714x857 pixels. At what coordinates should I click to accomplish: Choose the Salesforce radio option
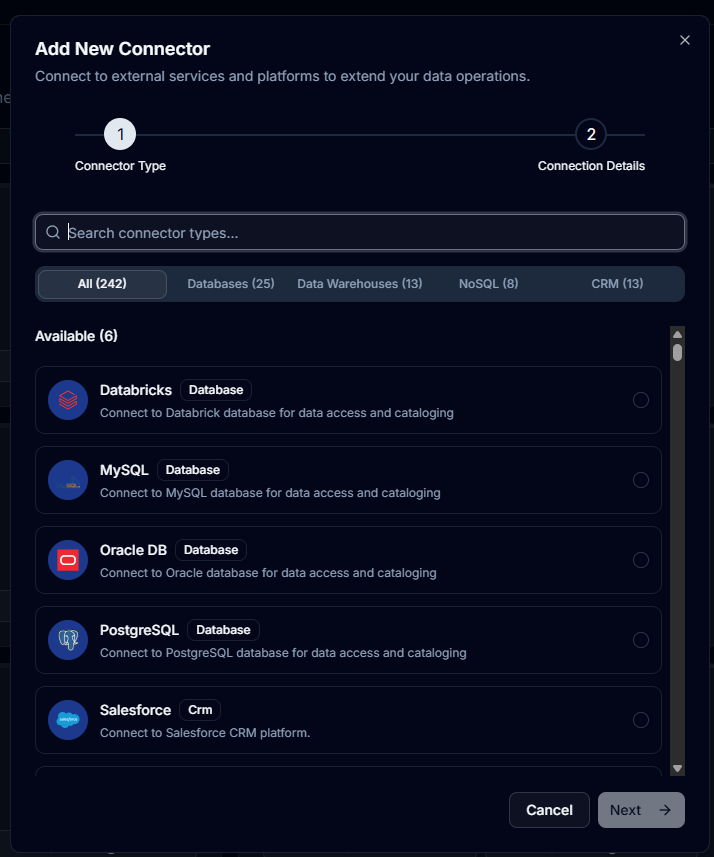(x=641, y=720)
